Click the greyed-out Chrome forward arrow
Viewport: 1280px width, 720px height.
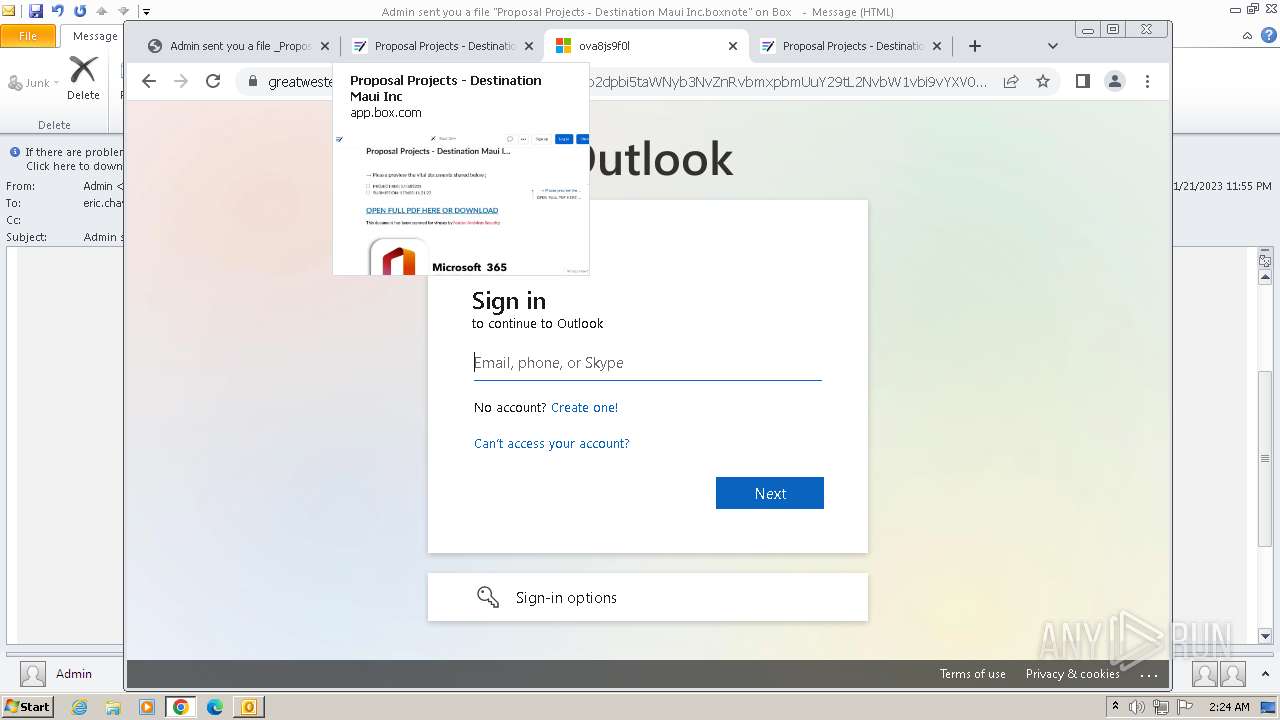point(181,82)
